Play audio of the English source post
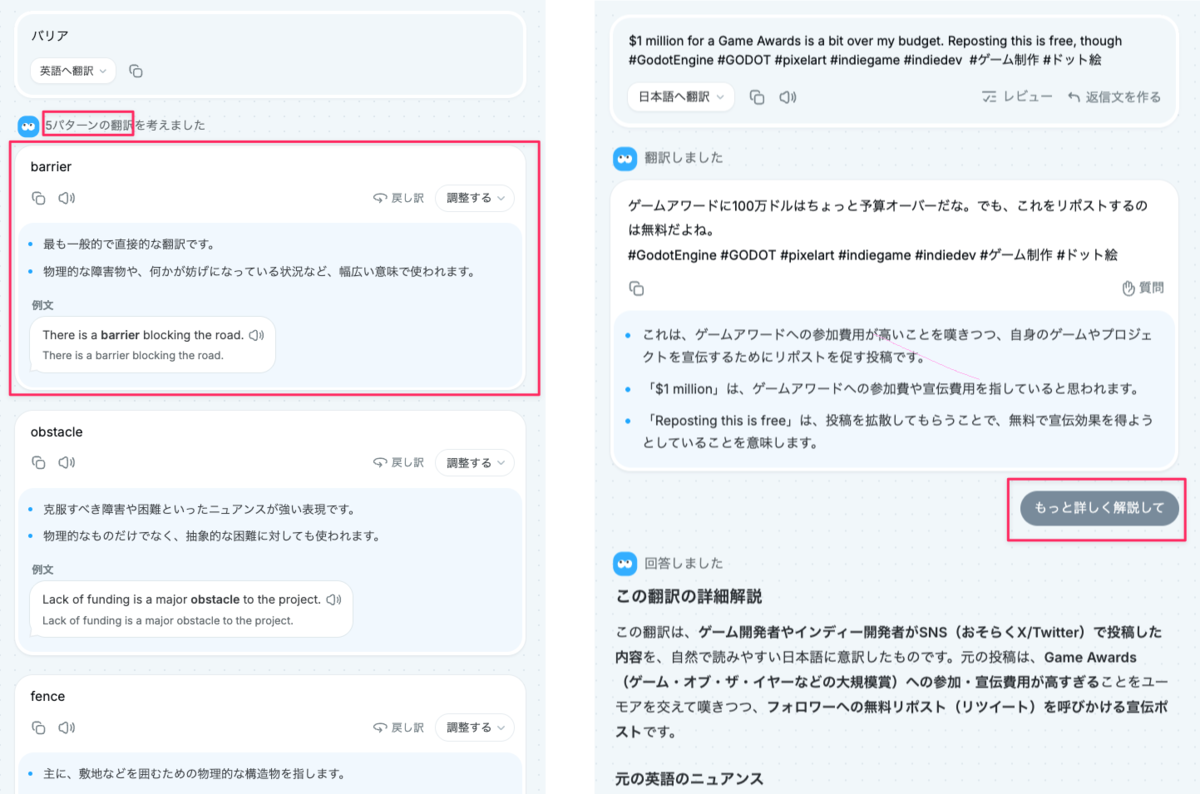The height and width of the screenshot is (794, 1200). [x=788, y=97]
